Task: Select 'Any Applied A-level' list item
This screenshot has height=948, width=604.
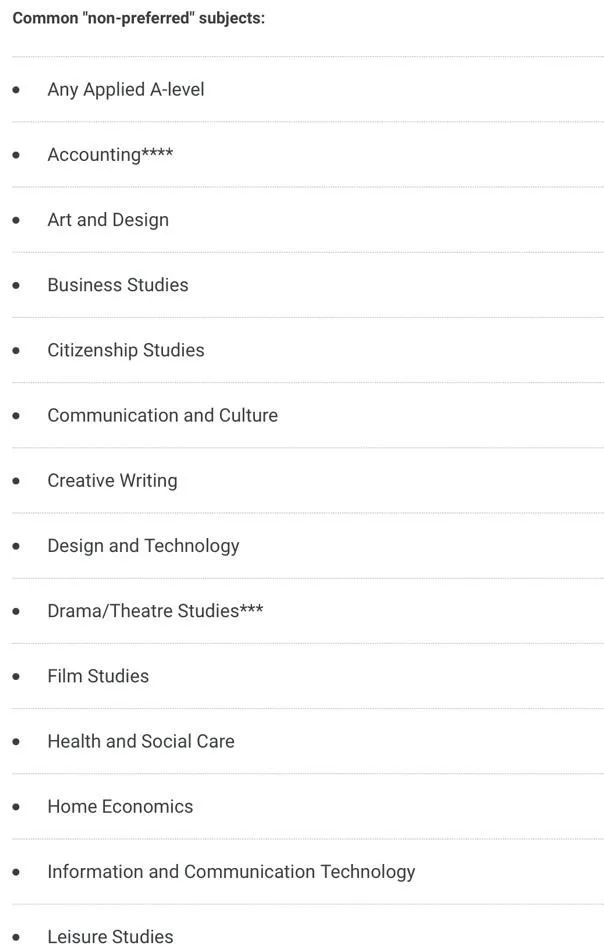Action: coord(126,89)
